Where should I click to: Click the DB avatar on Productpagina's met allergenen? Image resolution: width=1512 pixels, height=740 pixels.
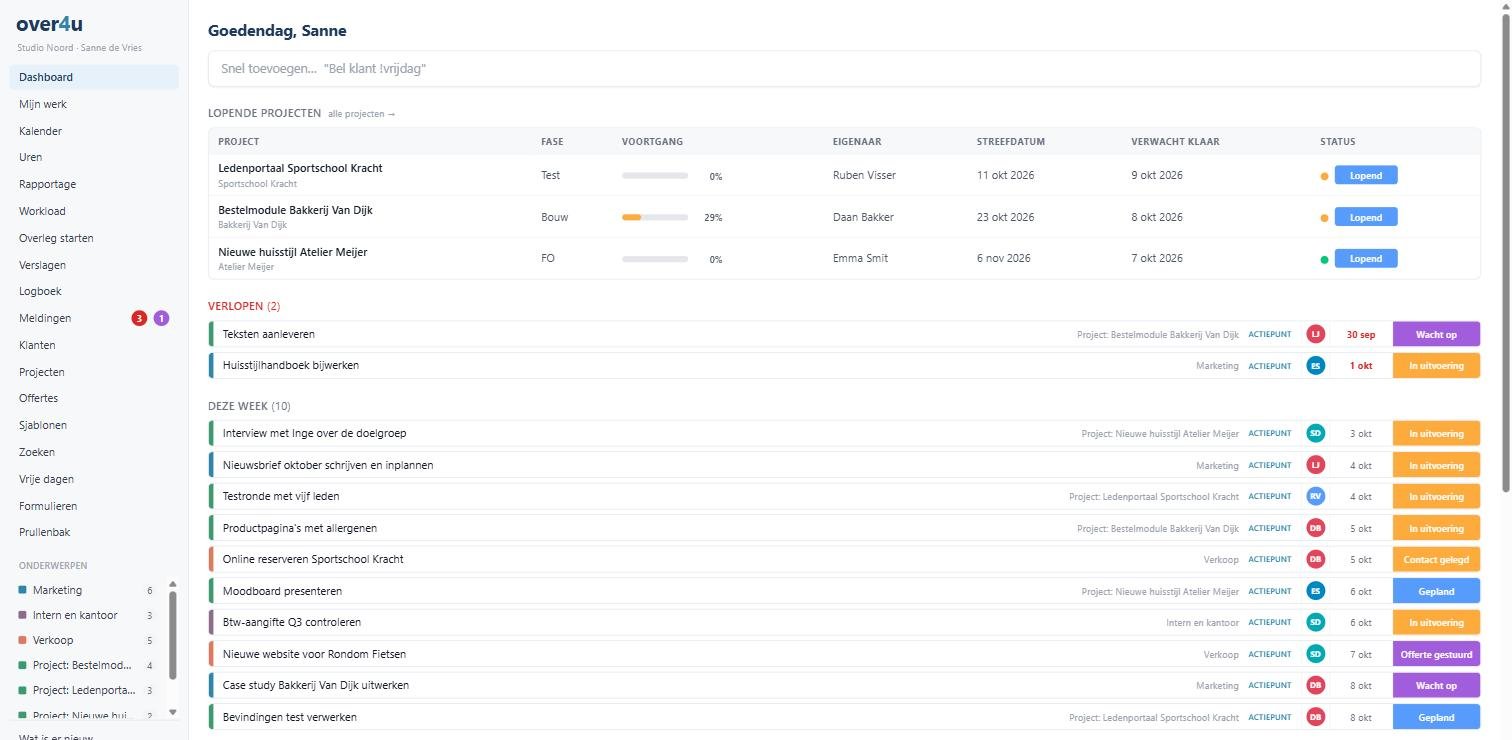1315,528
